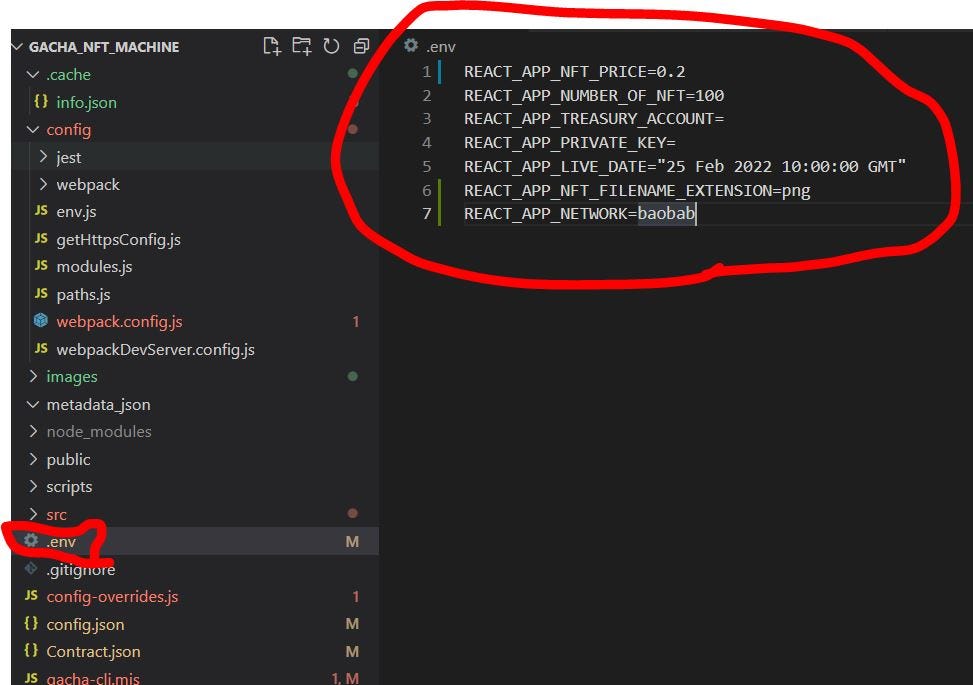Click line number 5 in the gutter
The image size is (973, 685).
pos(426,167)
